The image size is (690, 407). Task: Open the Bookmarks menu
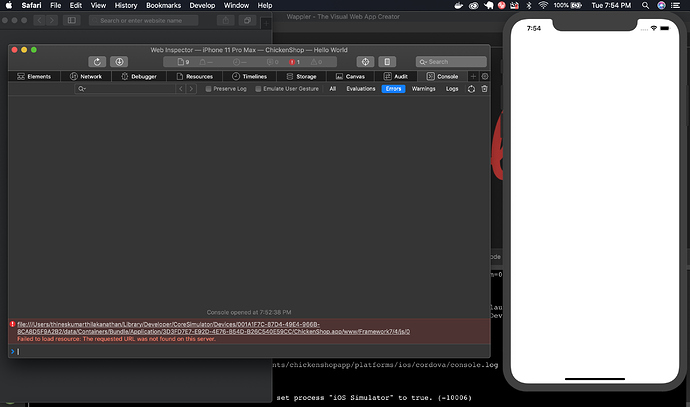click(164, 5)
